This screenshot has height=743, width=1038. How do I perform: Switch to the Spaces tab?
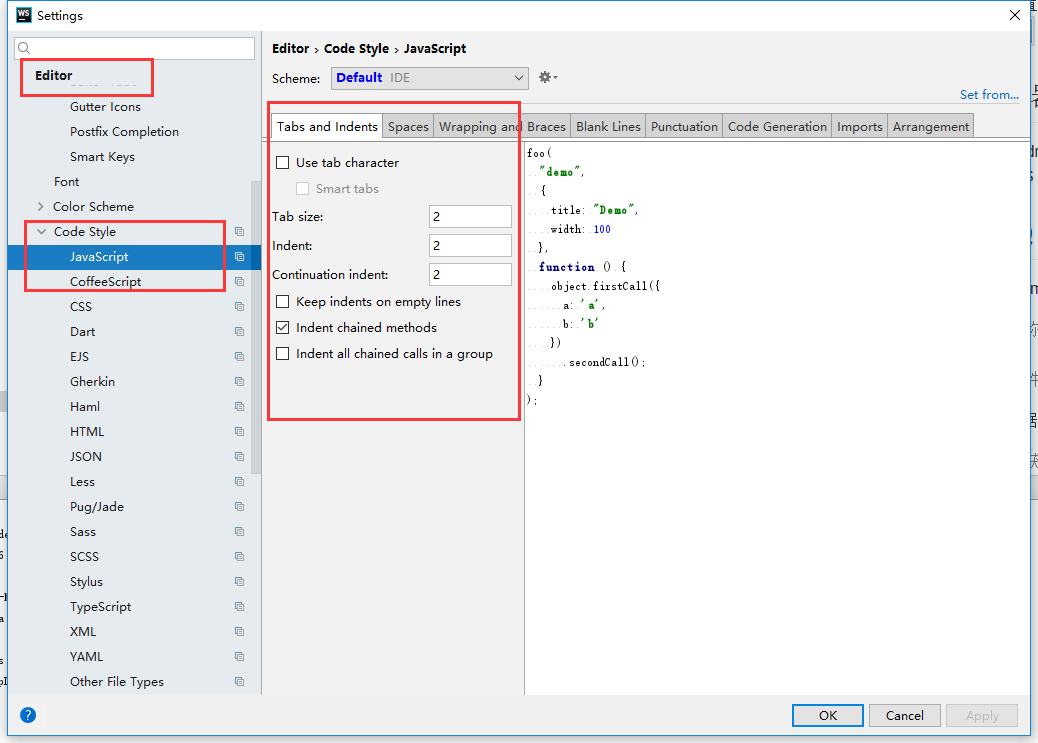[x=408, y=126]
